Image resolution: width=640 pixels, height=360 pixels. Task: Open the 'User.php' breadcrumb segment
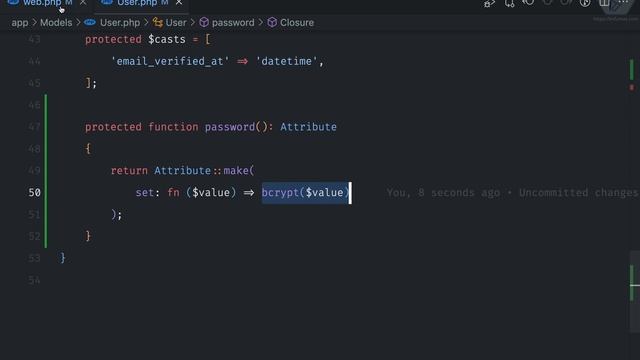[120, 23]
